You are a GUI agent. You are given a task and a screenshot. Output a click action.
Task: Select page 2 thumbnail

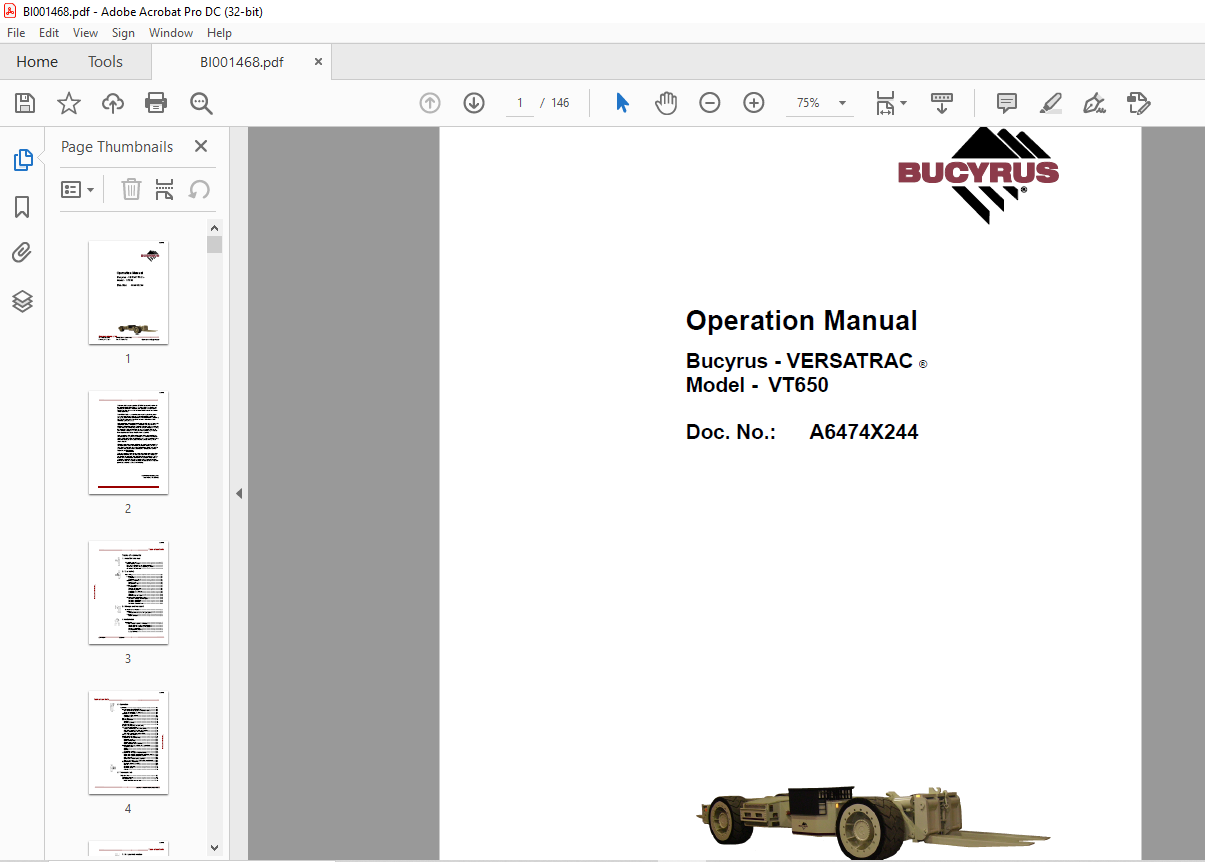(x=128, y=442)
